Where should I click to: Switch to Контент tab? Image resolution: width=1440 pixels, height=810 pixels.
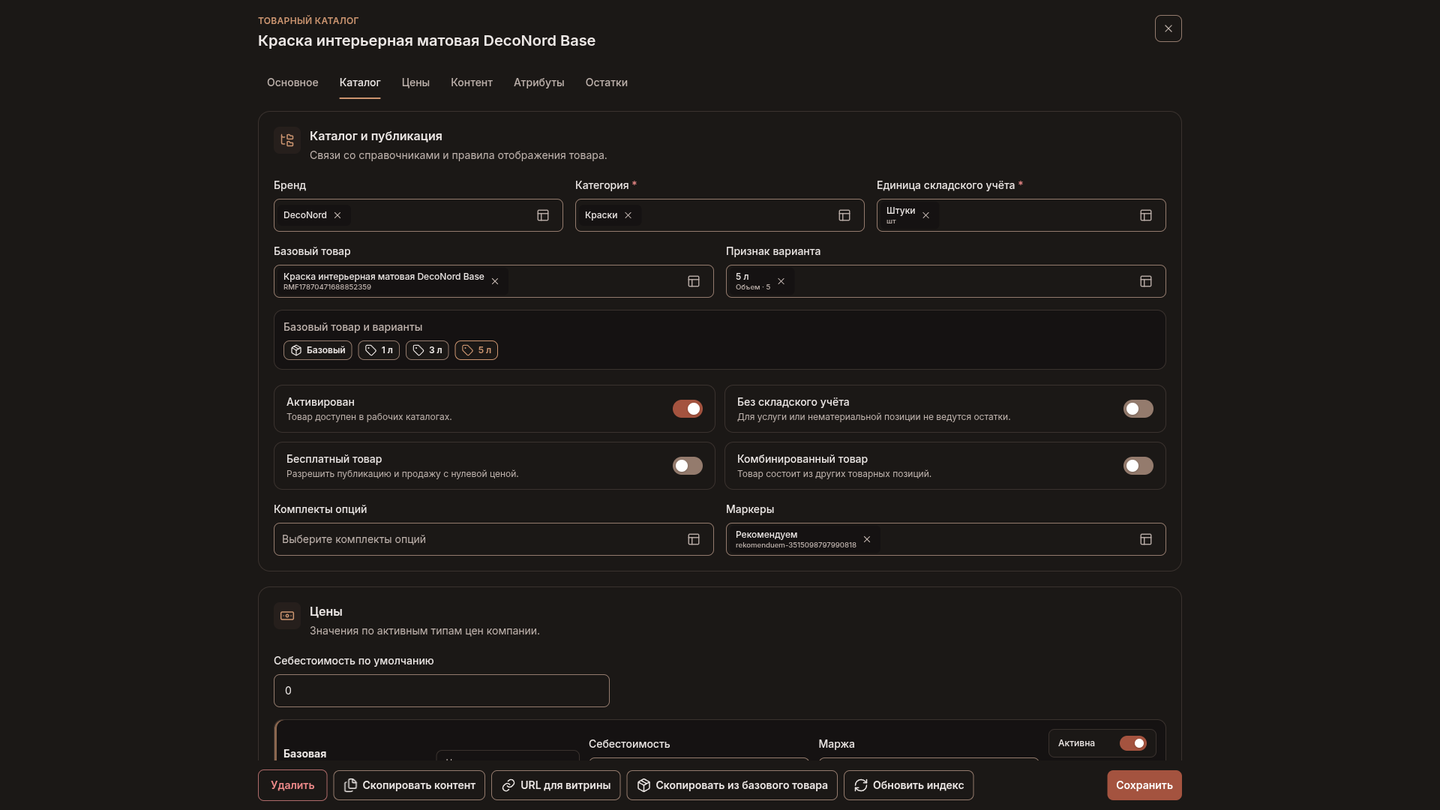[472, 82]
